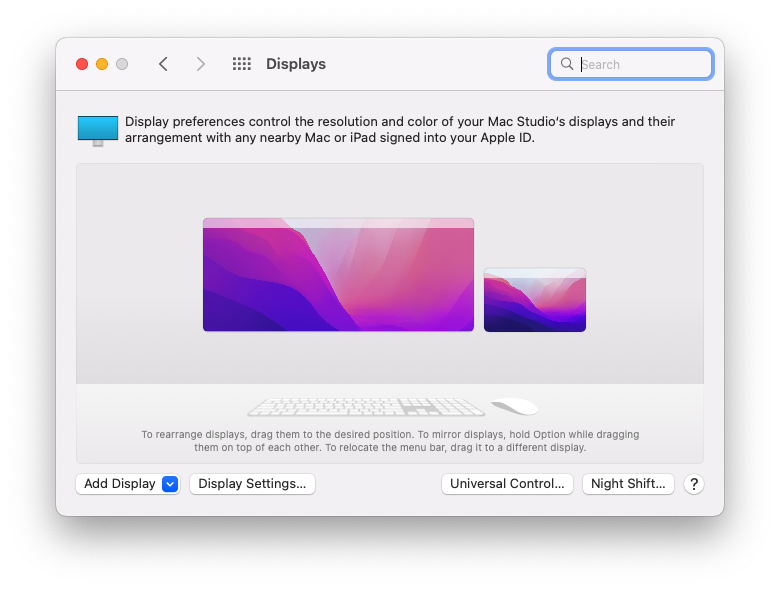The height and width of the screenshot is (590, 780).
Task: Go back with the left chevron arrow
Action: [163, 64]
